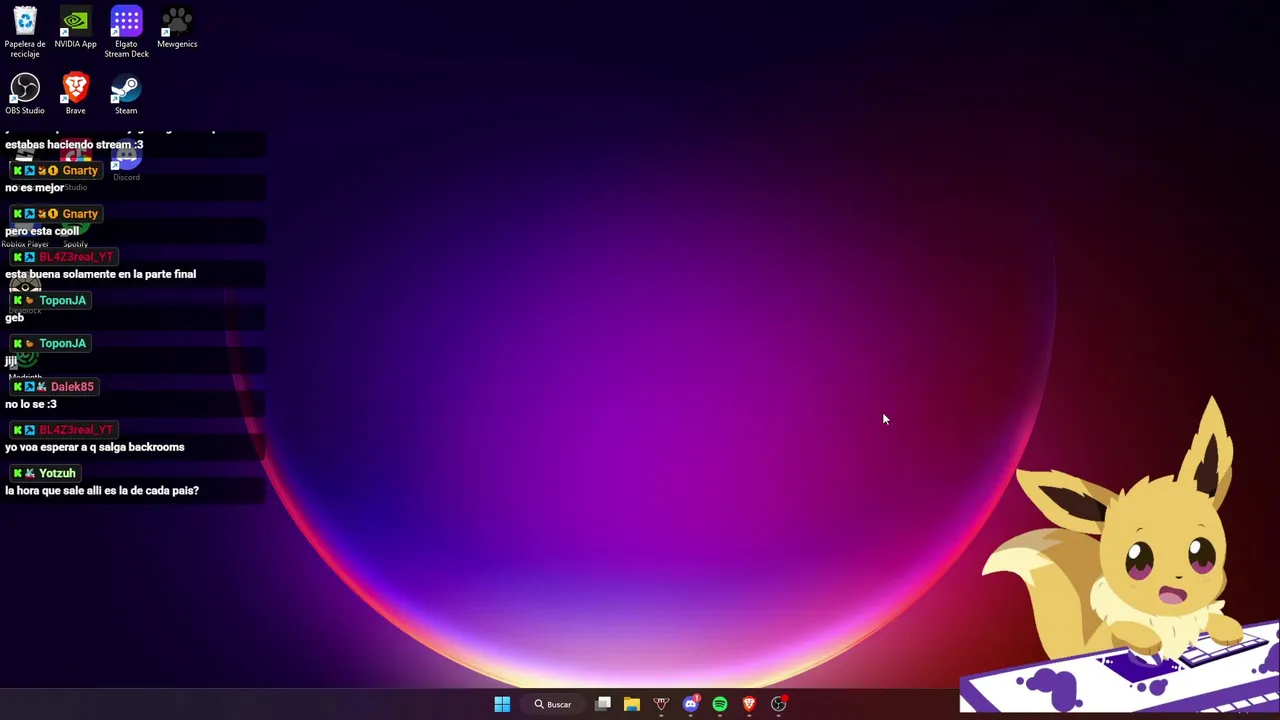Click the chat message 'no lo se :3'
Screen dimensions: 1280x720
click(31, 403)
